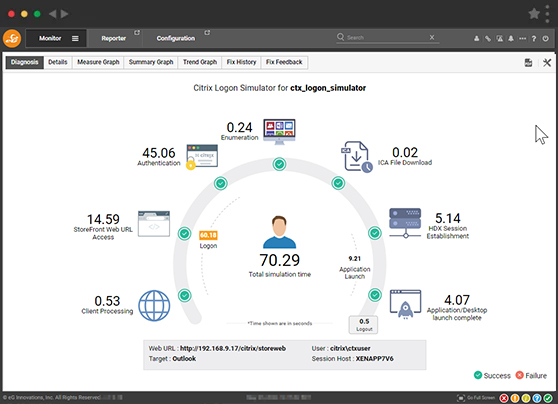Export the diagnosis as PDF icon
This screenshot has height=404, width=558.
click(x=528, y=63)
